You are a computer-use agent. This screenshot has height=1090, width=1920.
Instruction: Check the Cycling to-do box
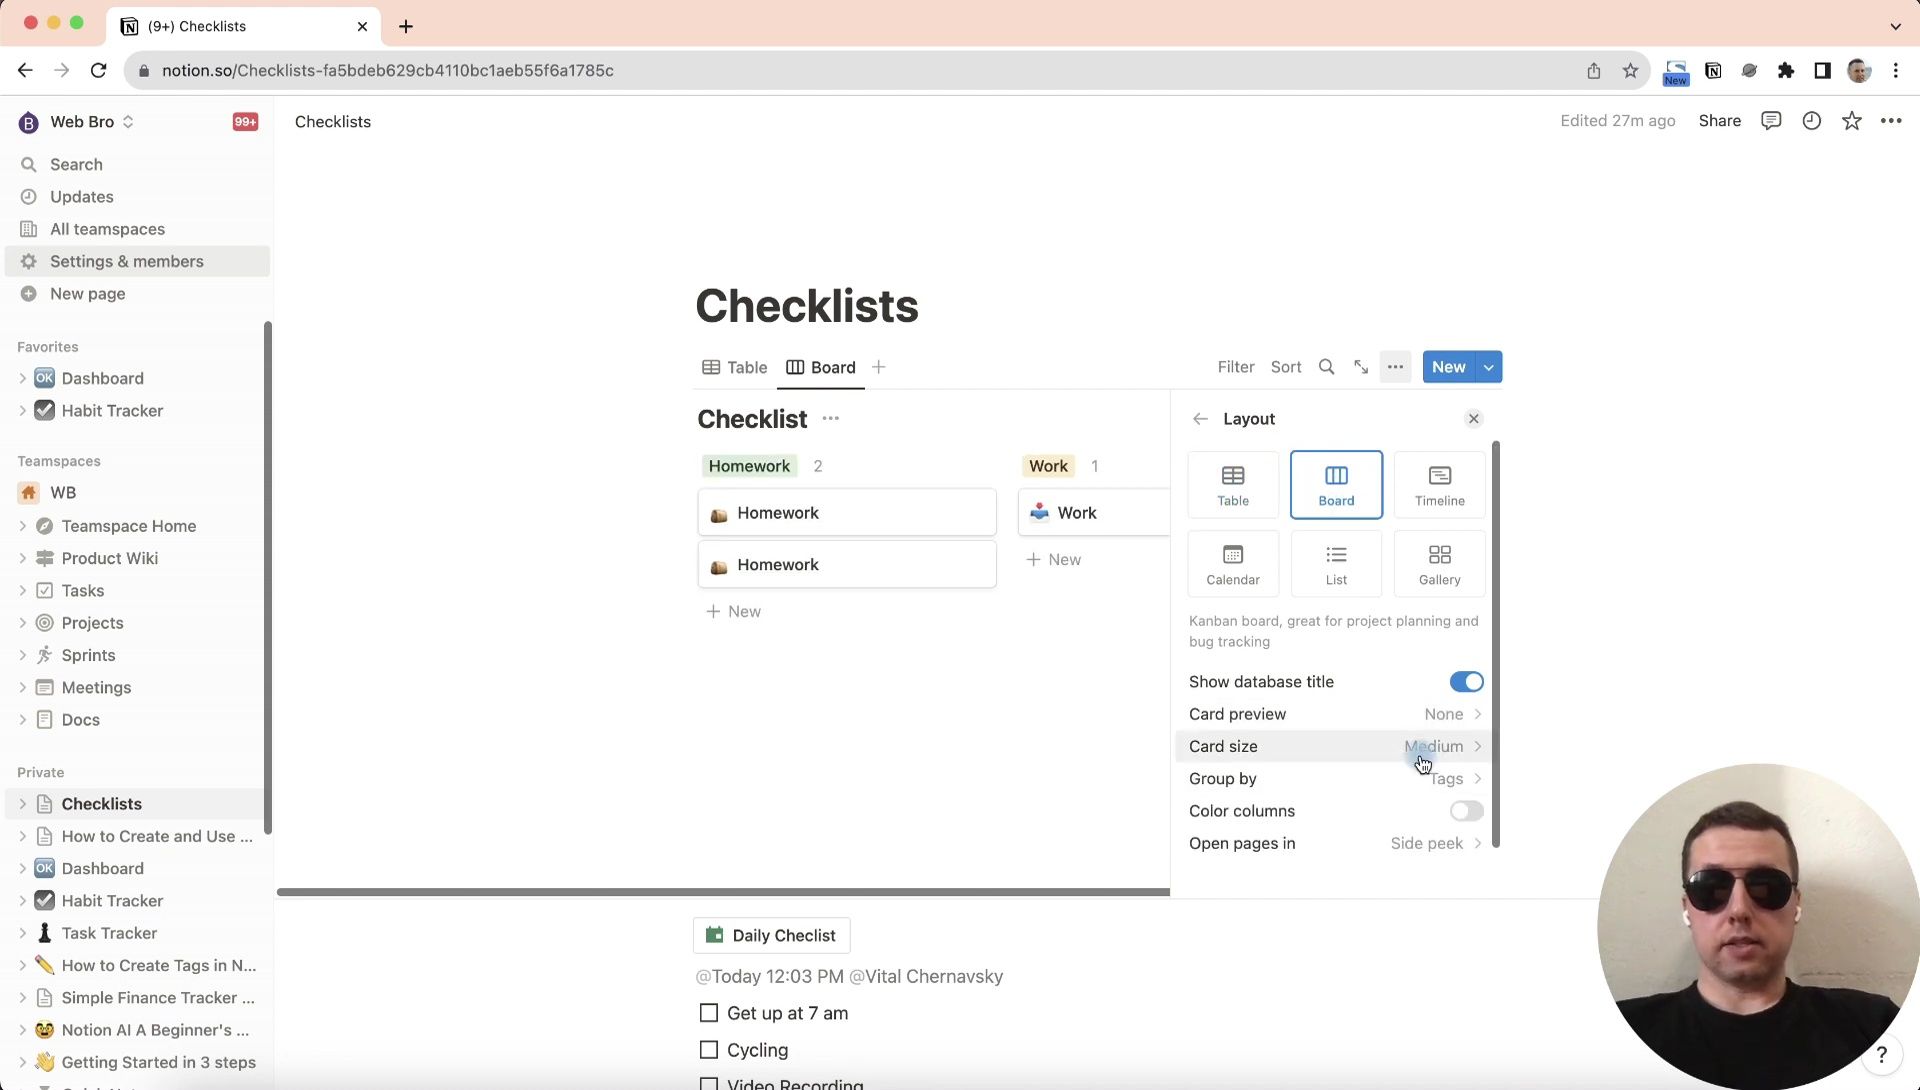tap(709, 1050)
